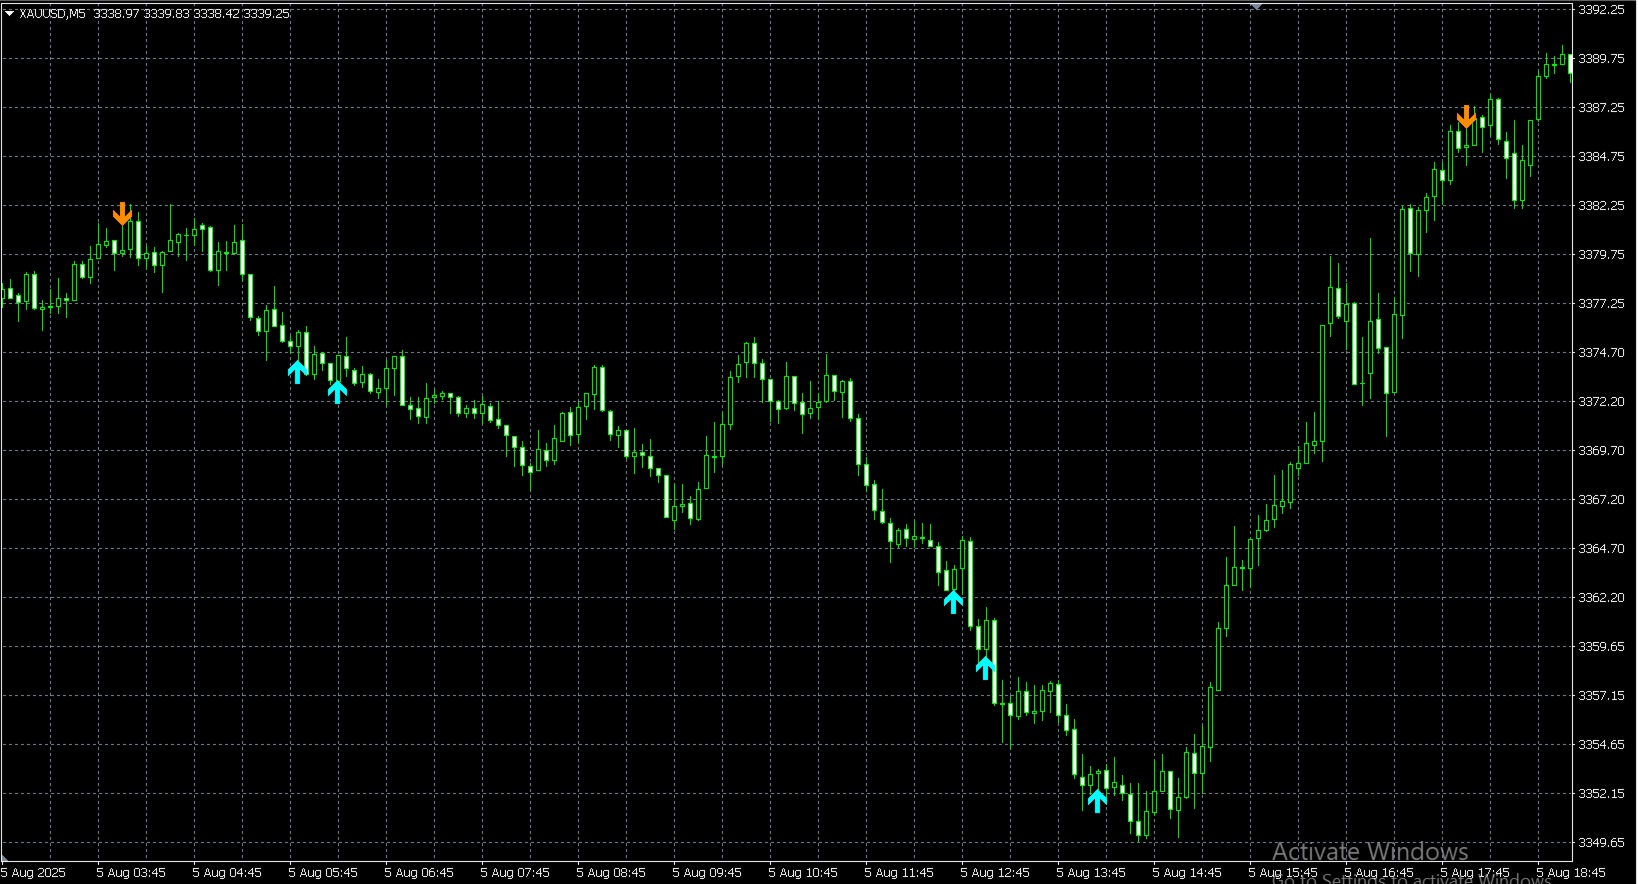This screenshot has height=884, width=1638.
Task: Click the 3377.25 price scale label
Action: [x=1601, y=304]
